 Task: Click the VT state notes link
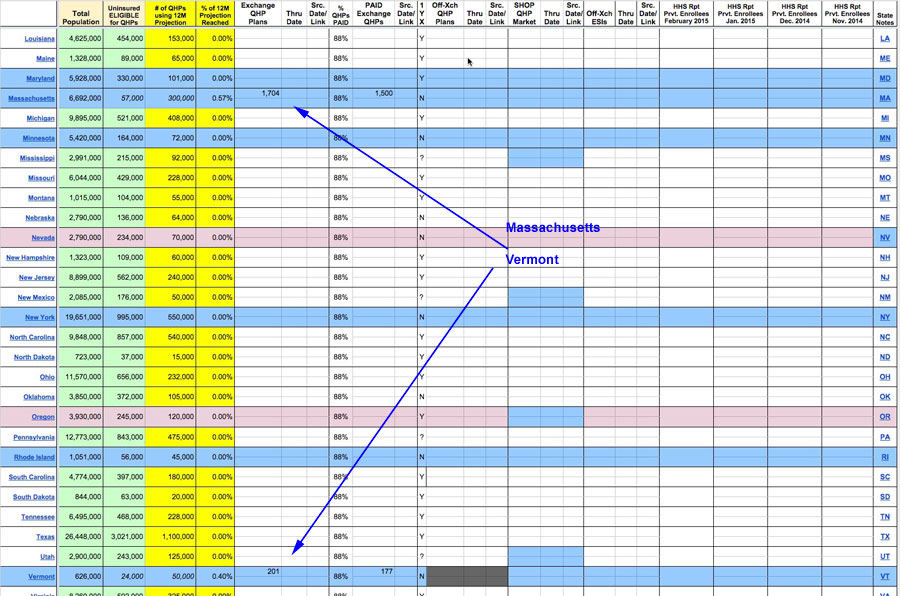click(884, 576)
